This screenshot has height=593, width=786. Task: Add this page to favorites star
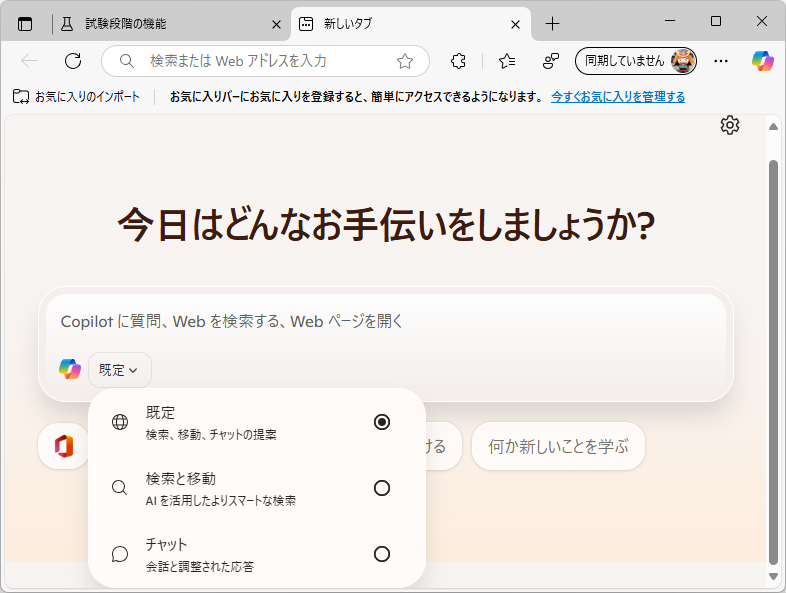pyautogui.click(x=405, y=61)
